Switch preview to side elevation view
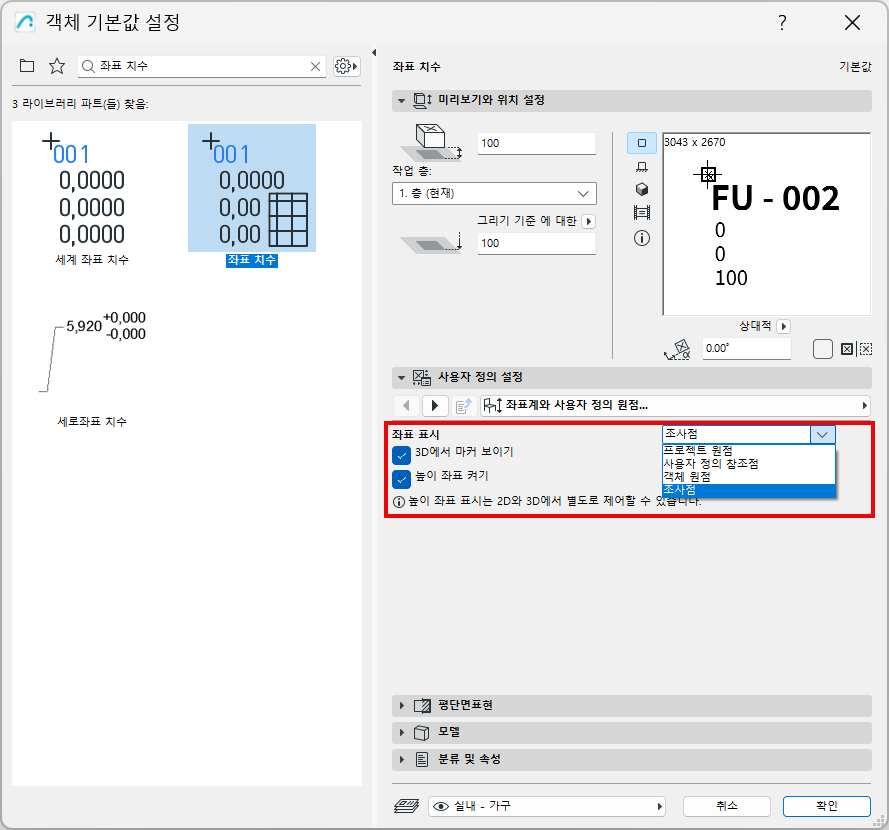889x830 pixels. (x=642, y=167)
